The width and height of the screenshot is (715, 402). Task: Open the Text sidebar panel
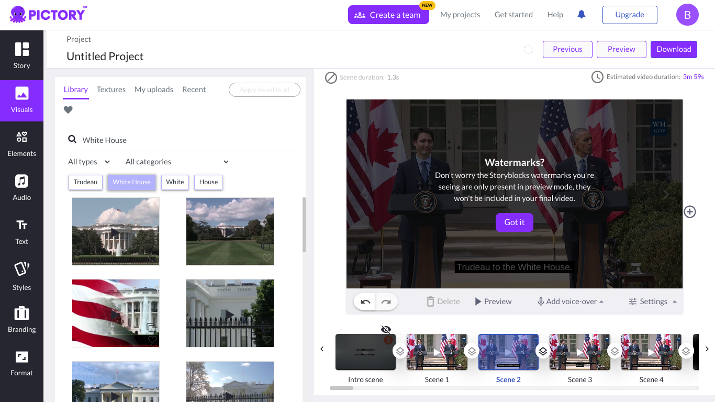[x=21, y=232]
